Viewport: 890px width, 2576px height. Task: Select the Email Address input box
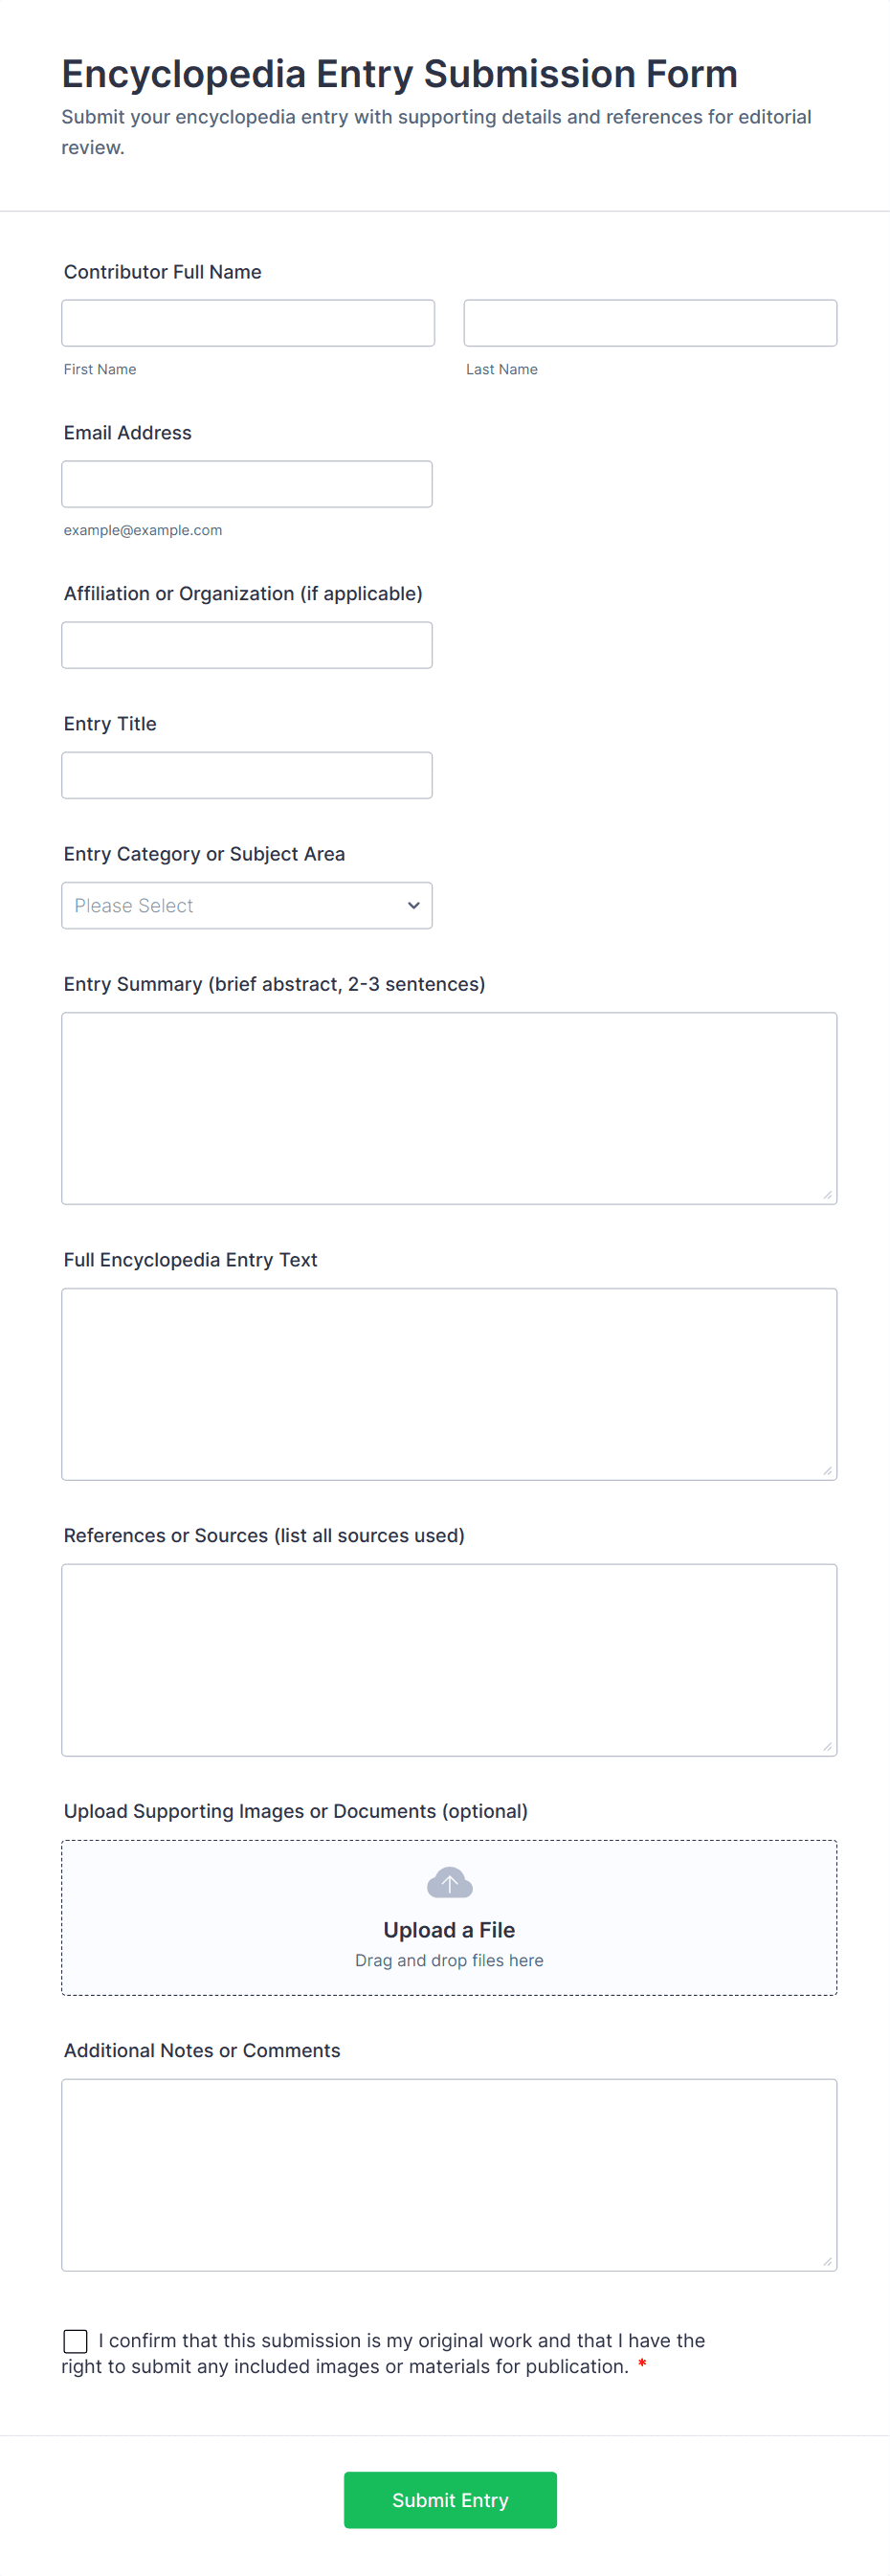[x=246, y=484]
